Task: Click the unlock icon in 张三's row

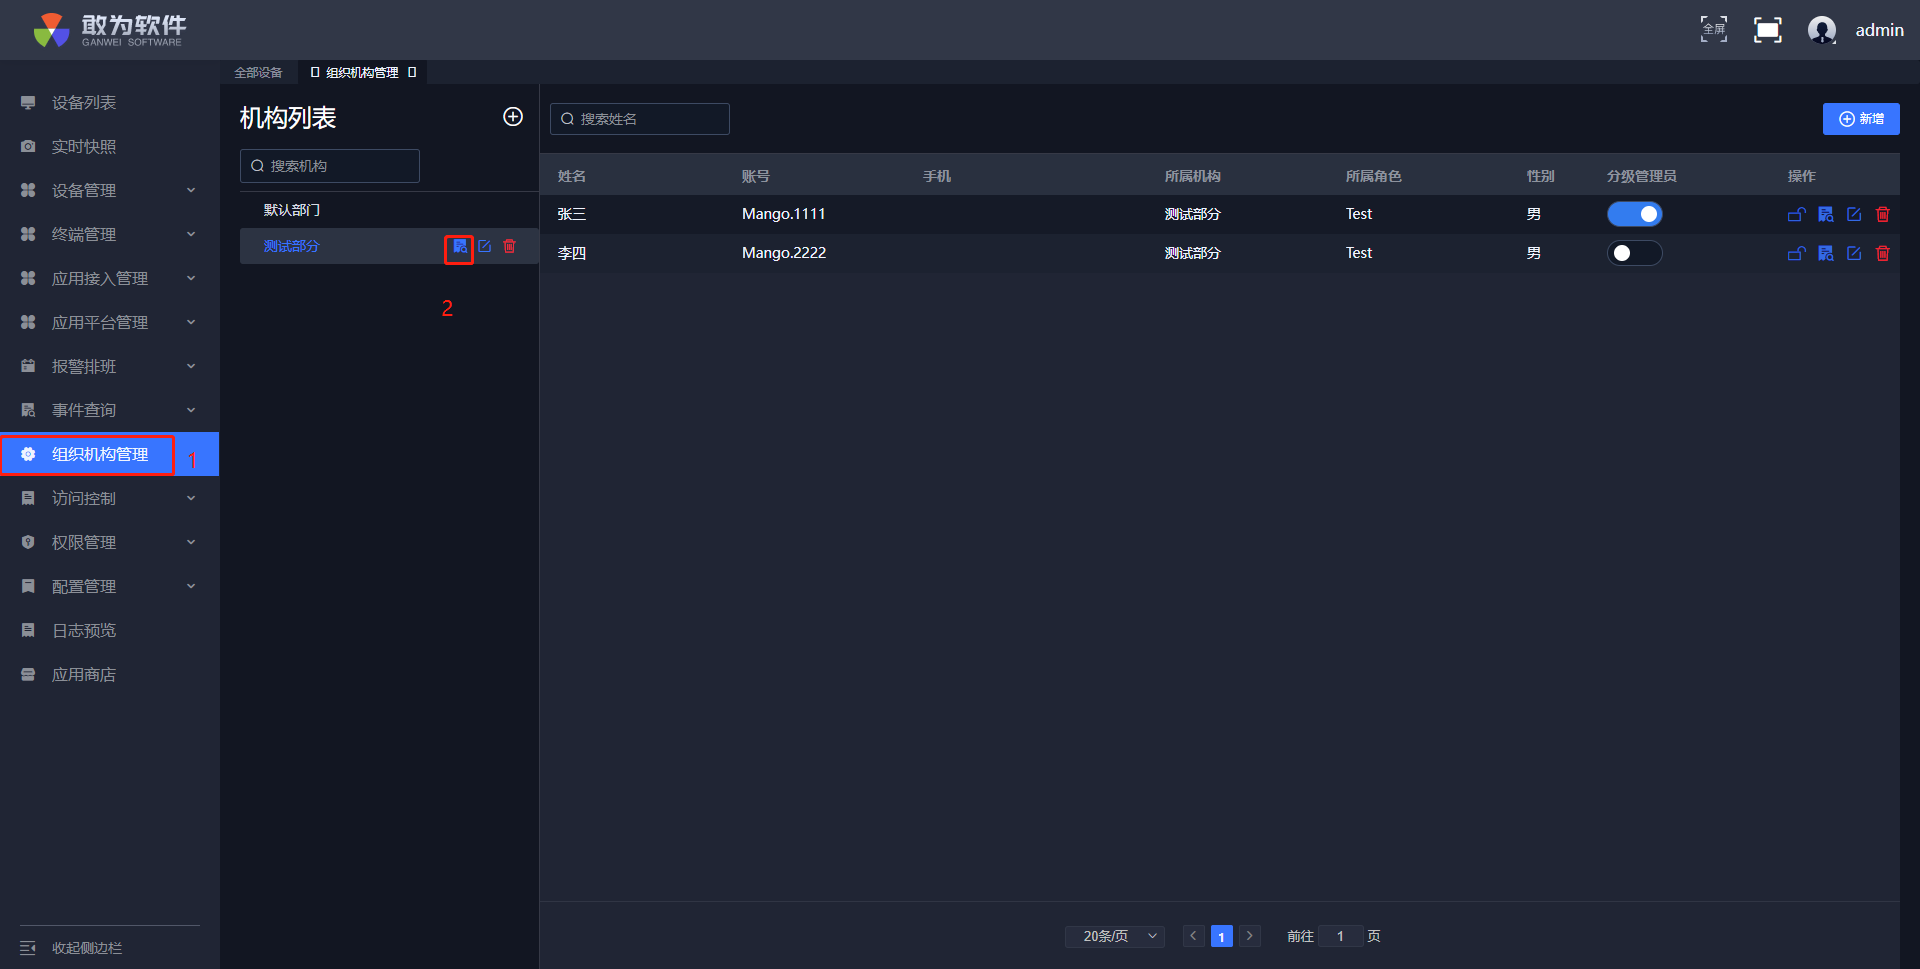Action: pos(1797,214)
